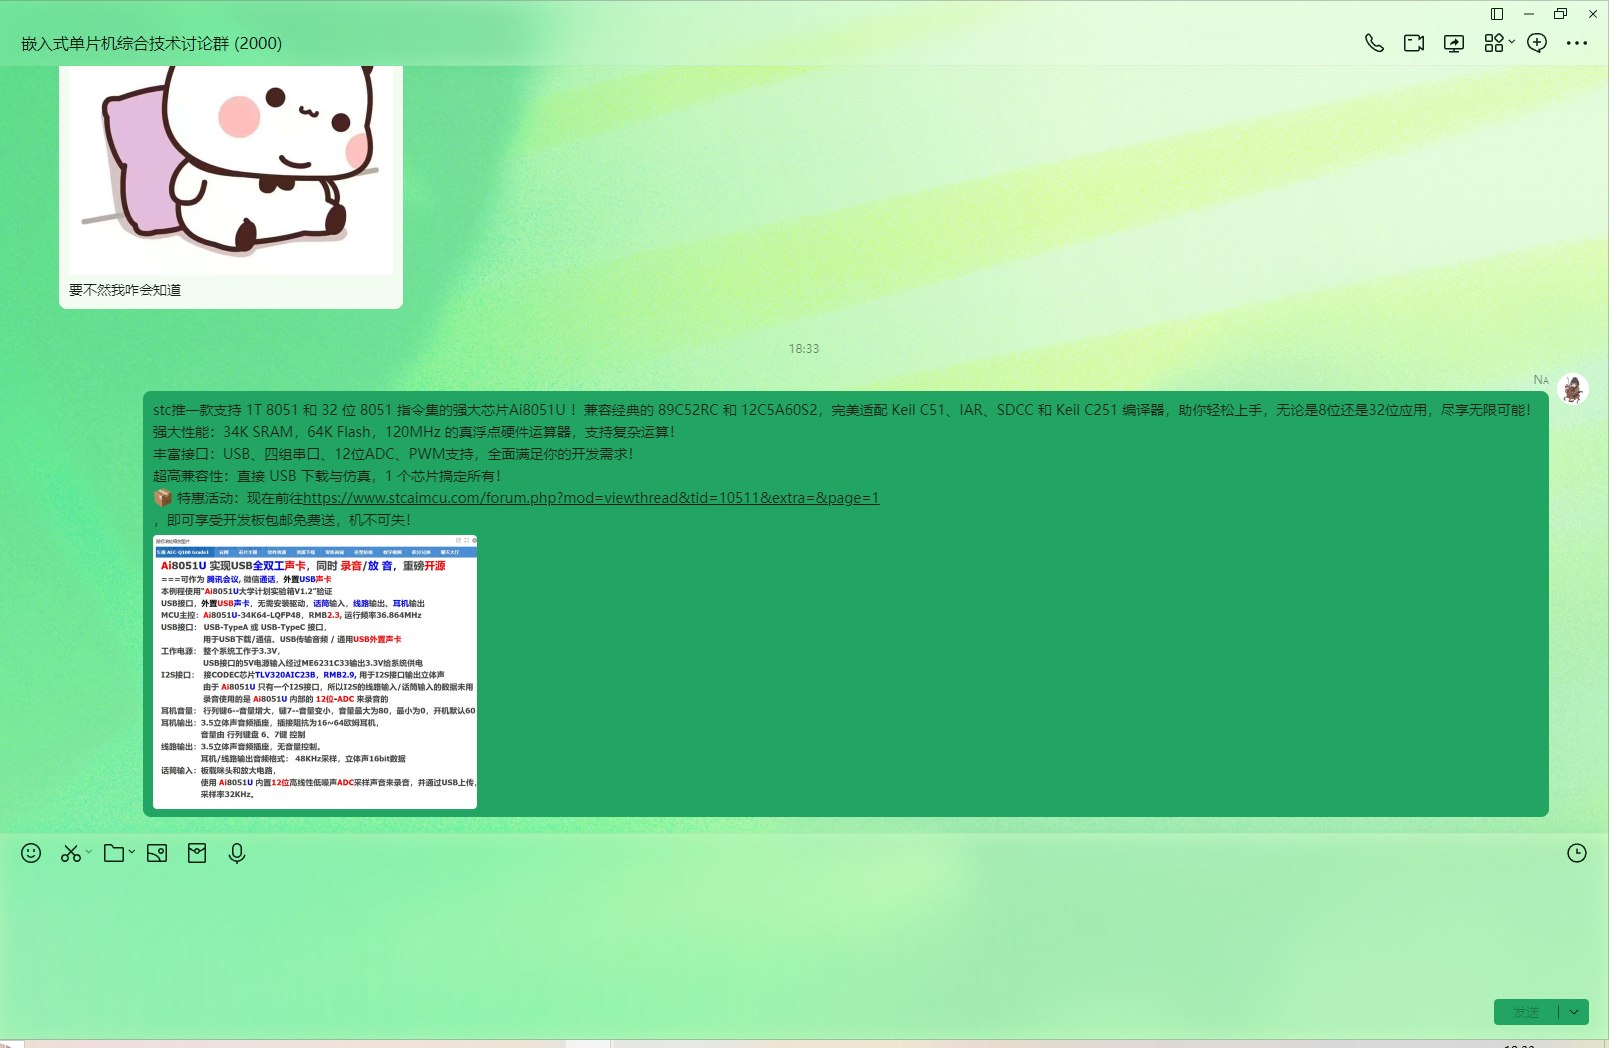The width and height of the screenshot is (1609, 1048).
Task: Open the message history clock icon
Action: tap(1577, 853)
